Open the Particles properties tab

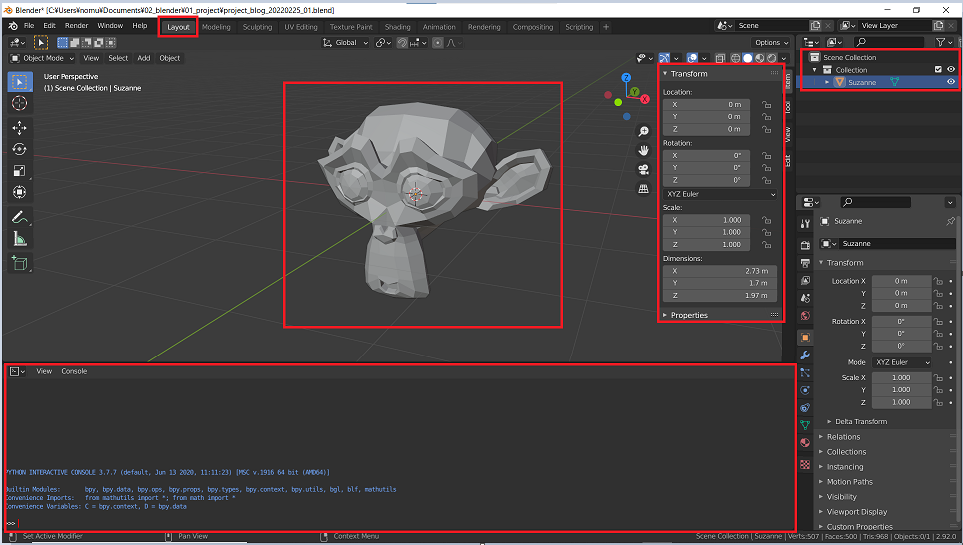coord(805,372)
